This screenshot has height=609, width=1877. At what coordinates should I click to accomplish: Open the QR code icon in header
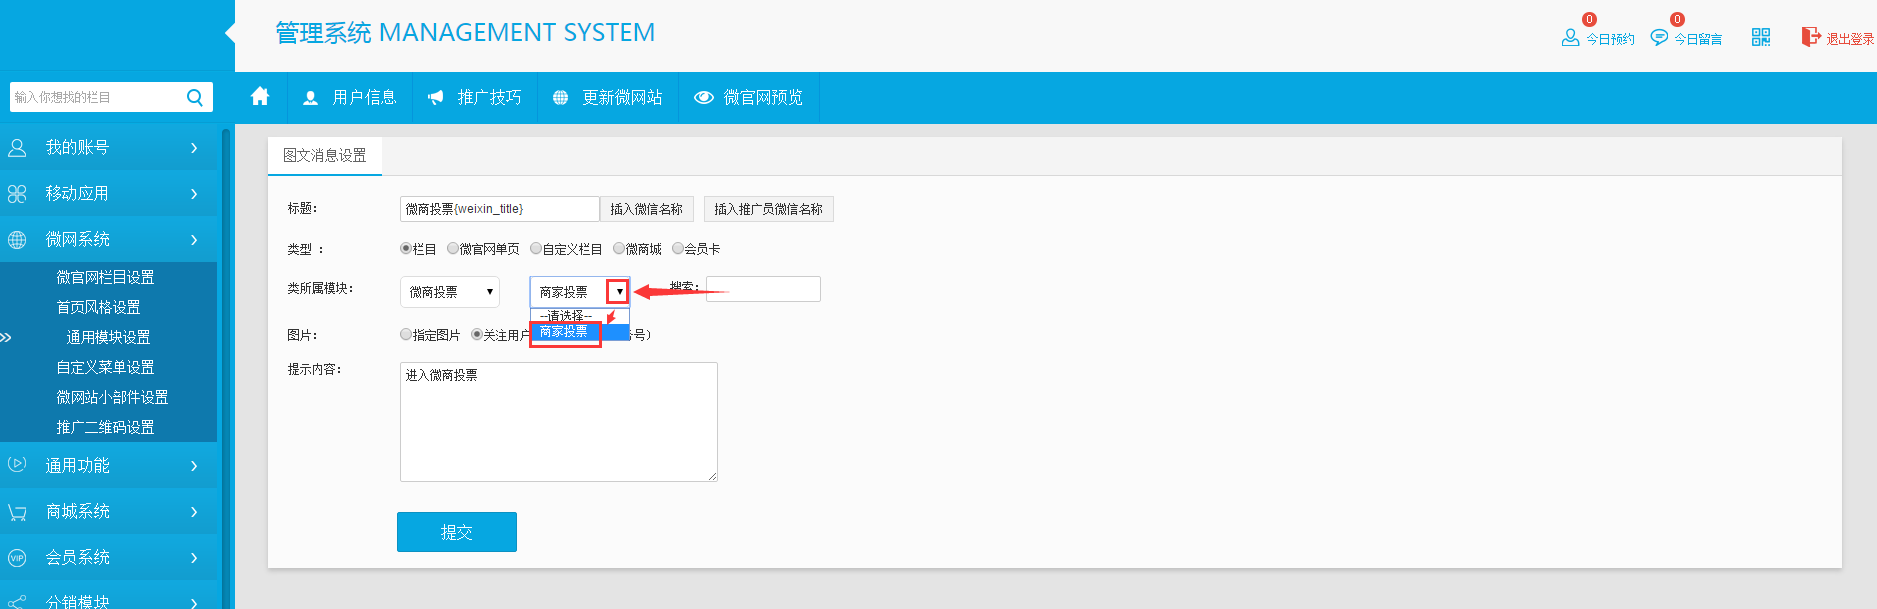click(x=1761, y=37)
